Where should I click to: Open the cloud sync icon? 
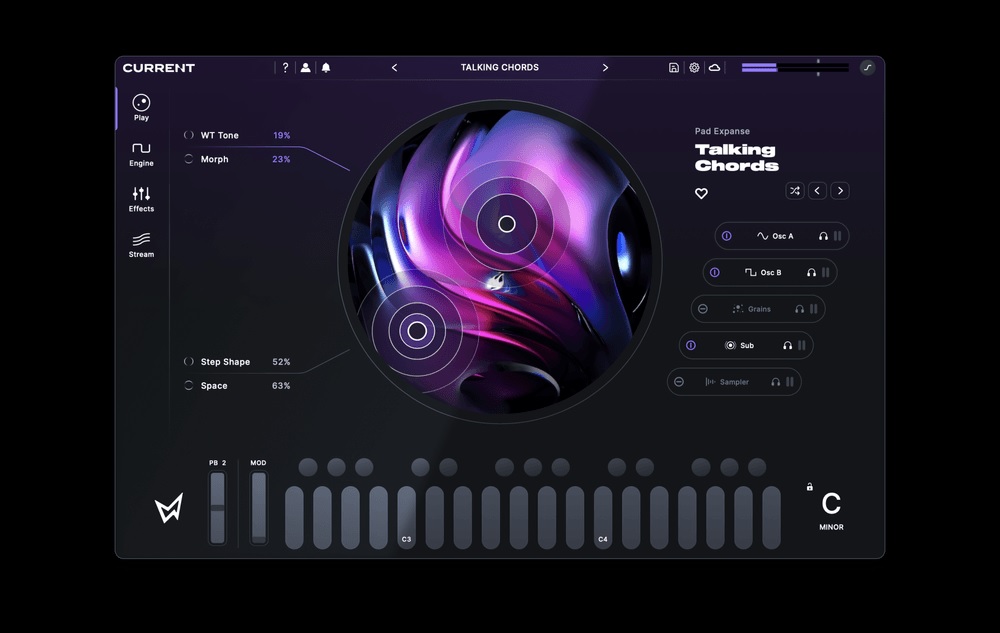714,67
